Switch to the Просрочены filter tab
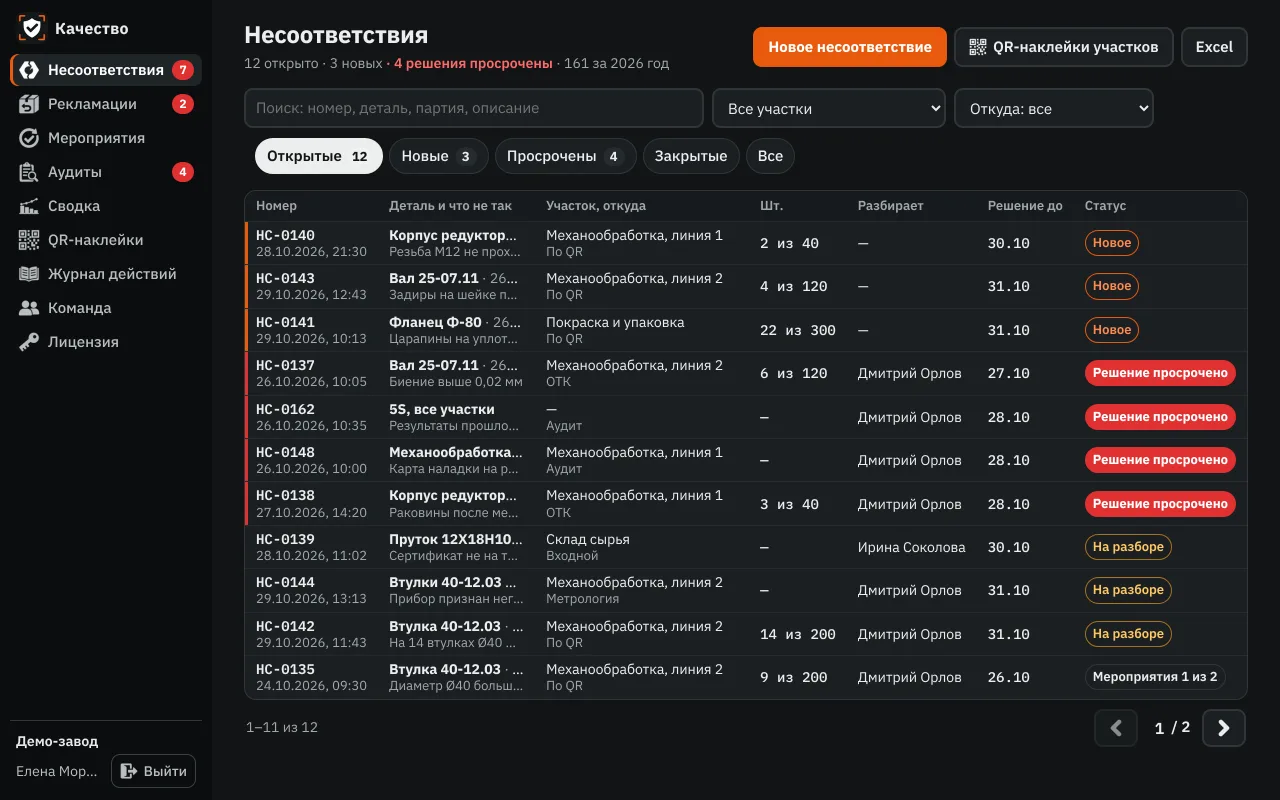This screenshot has height=800, width=1280. pos(566,156)
